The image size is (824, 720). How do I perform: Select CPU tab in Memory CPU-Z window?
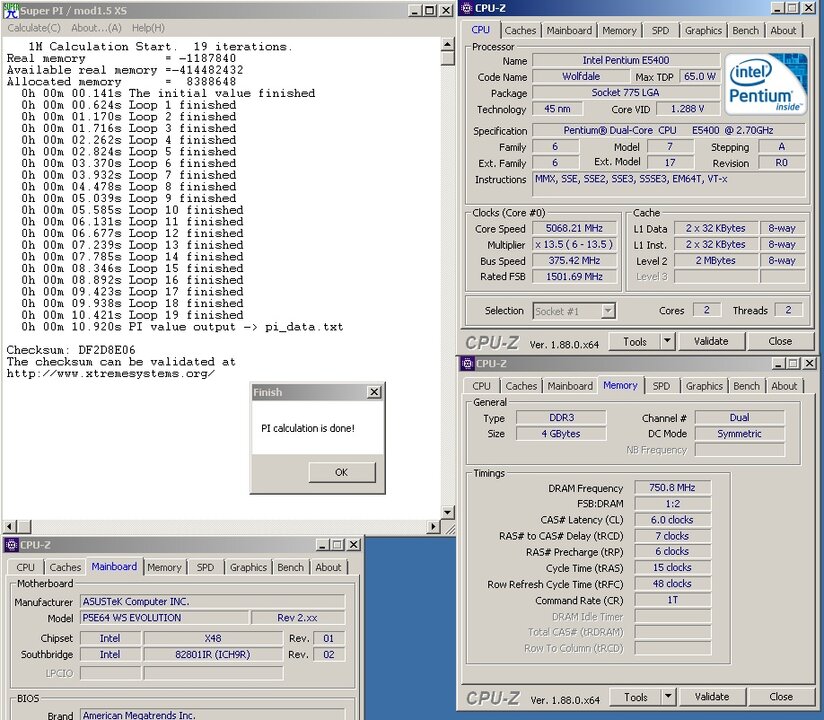[481, 386]
